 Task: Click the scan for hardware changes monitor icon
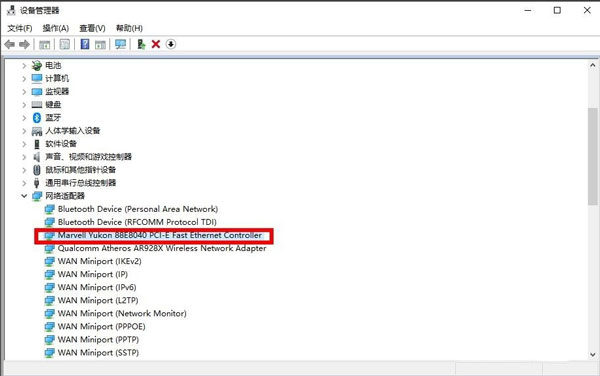click(121, 44)
